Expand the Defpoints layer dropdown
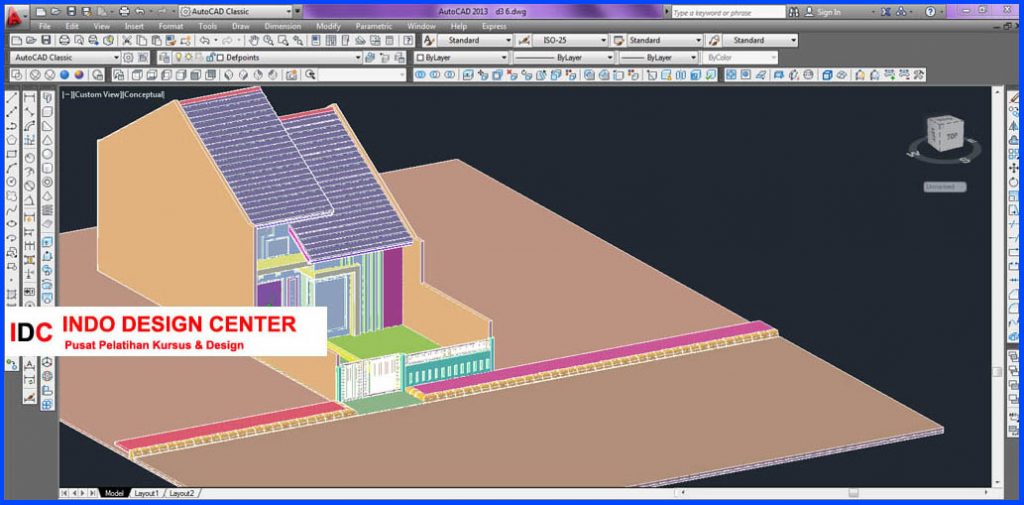 pyautogui.click(x=358, y=57)
